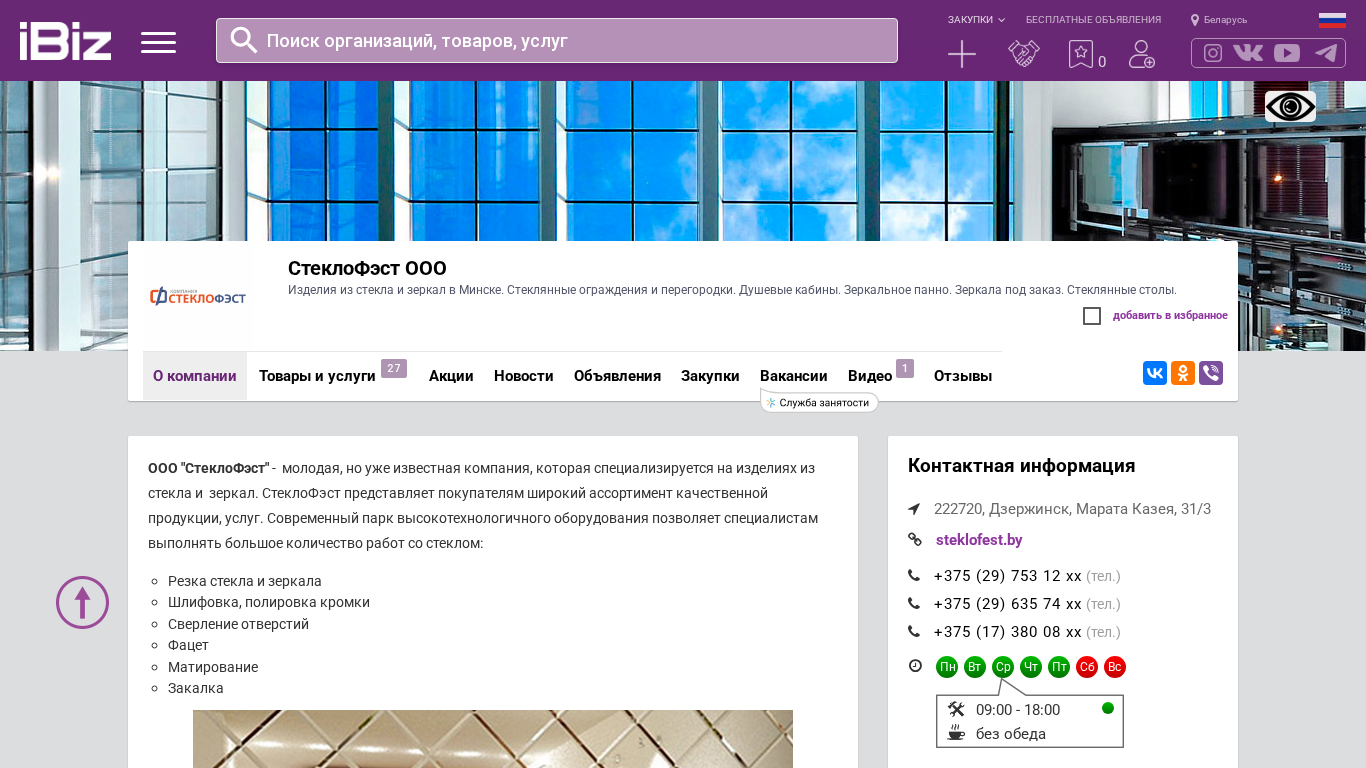Click the Закалка list item
1366x768 pixels.
pos(196,688)
